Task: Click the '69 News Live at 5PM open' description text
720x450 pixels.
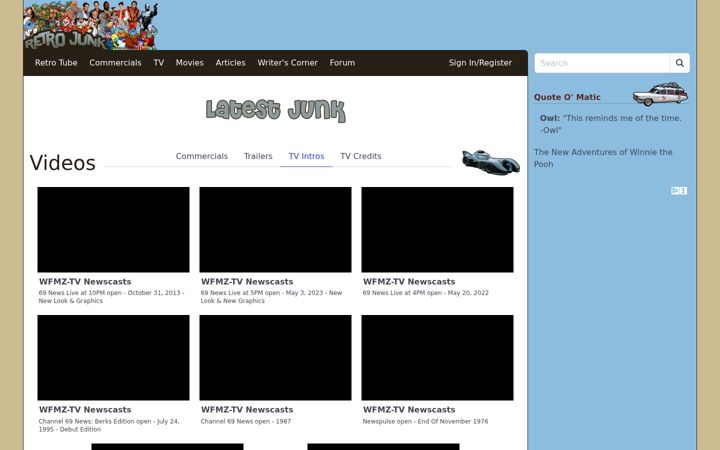Action: click(271, 297)
